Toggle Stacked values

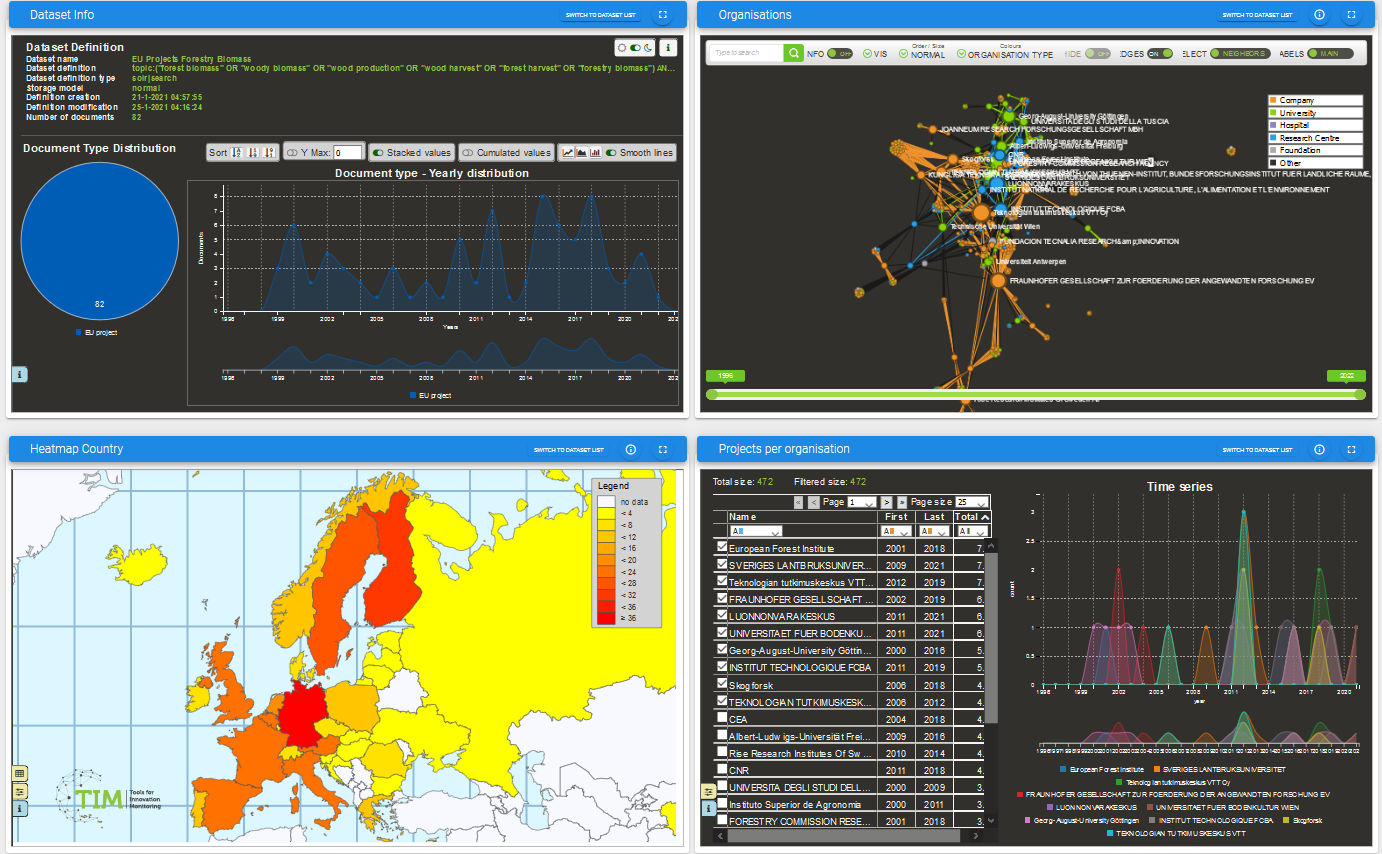378,153
